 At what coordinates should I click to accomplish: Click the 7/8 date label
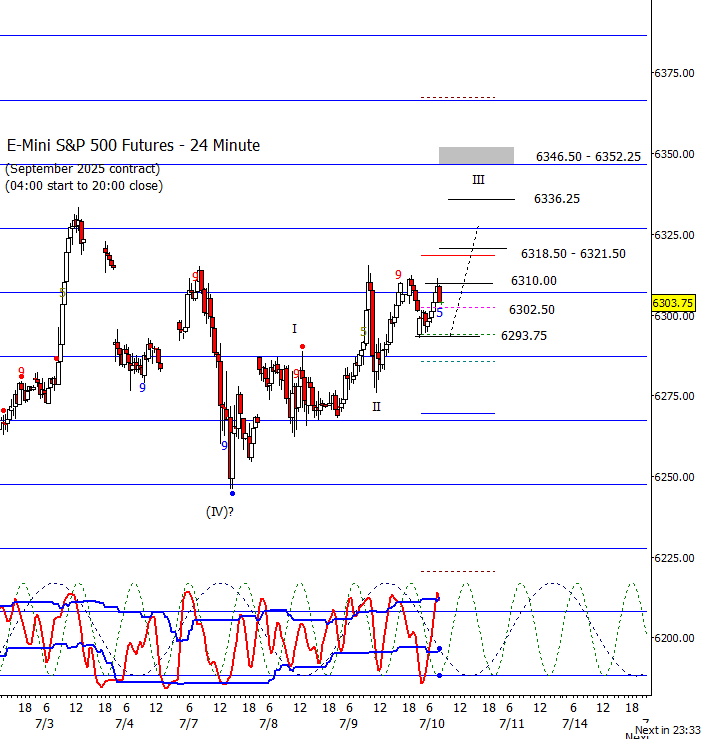268,723
